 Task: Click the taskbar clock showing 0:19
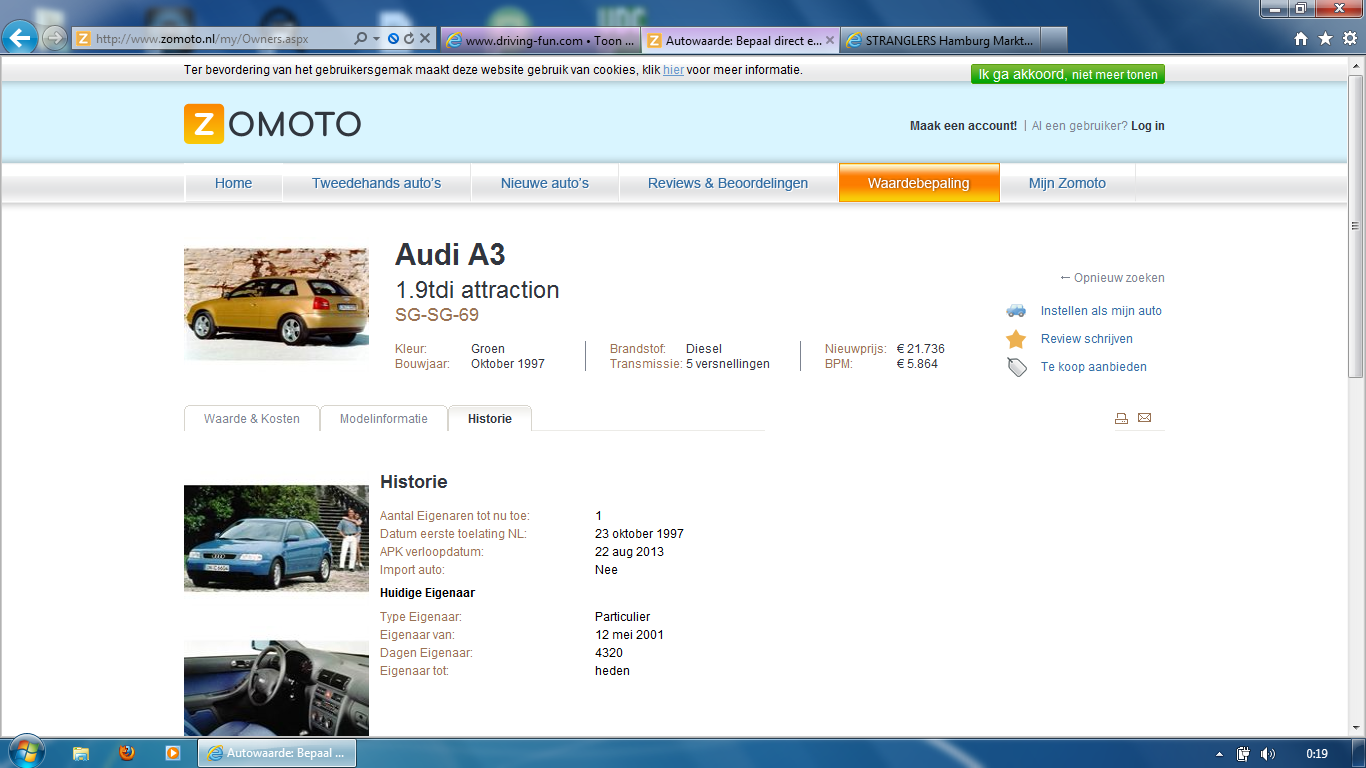[x=1317, y=754]
